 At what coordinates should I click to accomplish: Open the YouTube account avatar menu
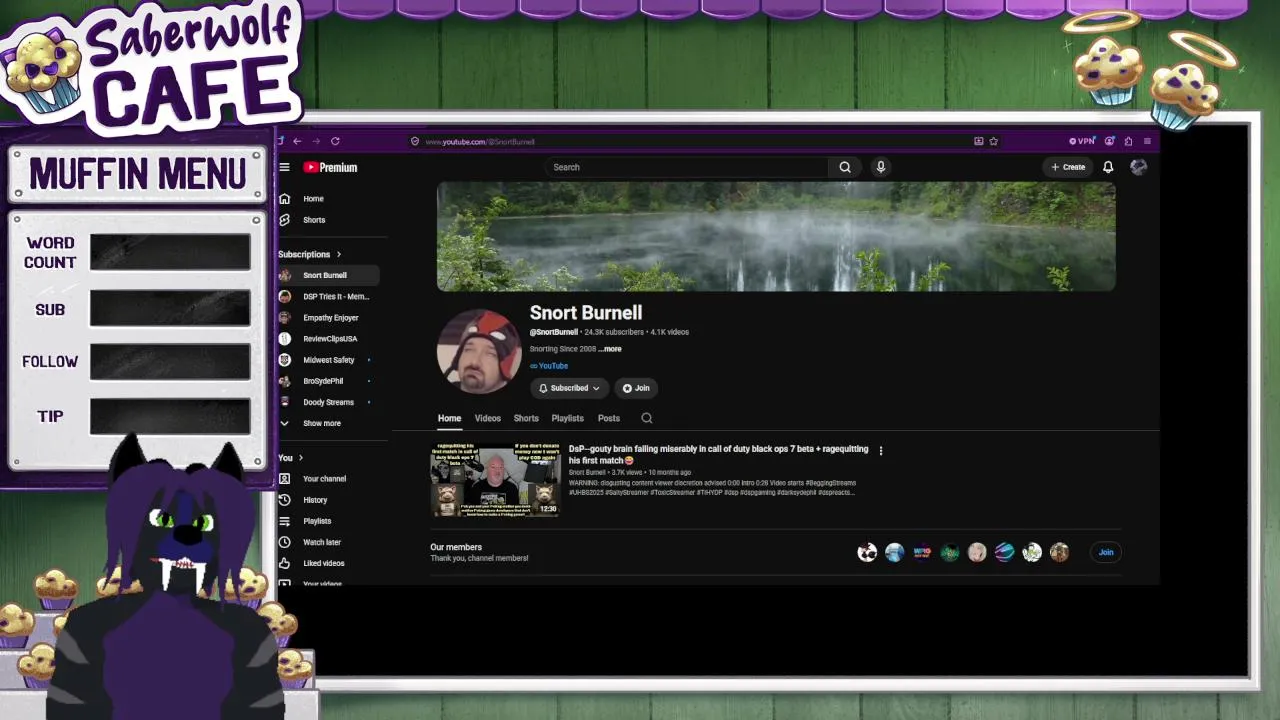pyautogui.click(x=1138, y=167)
